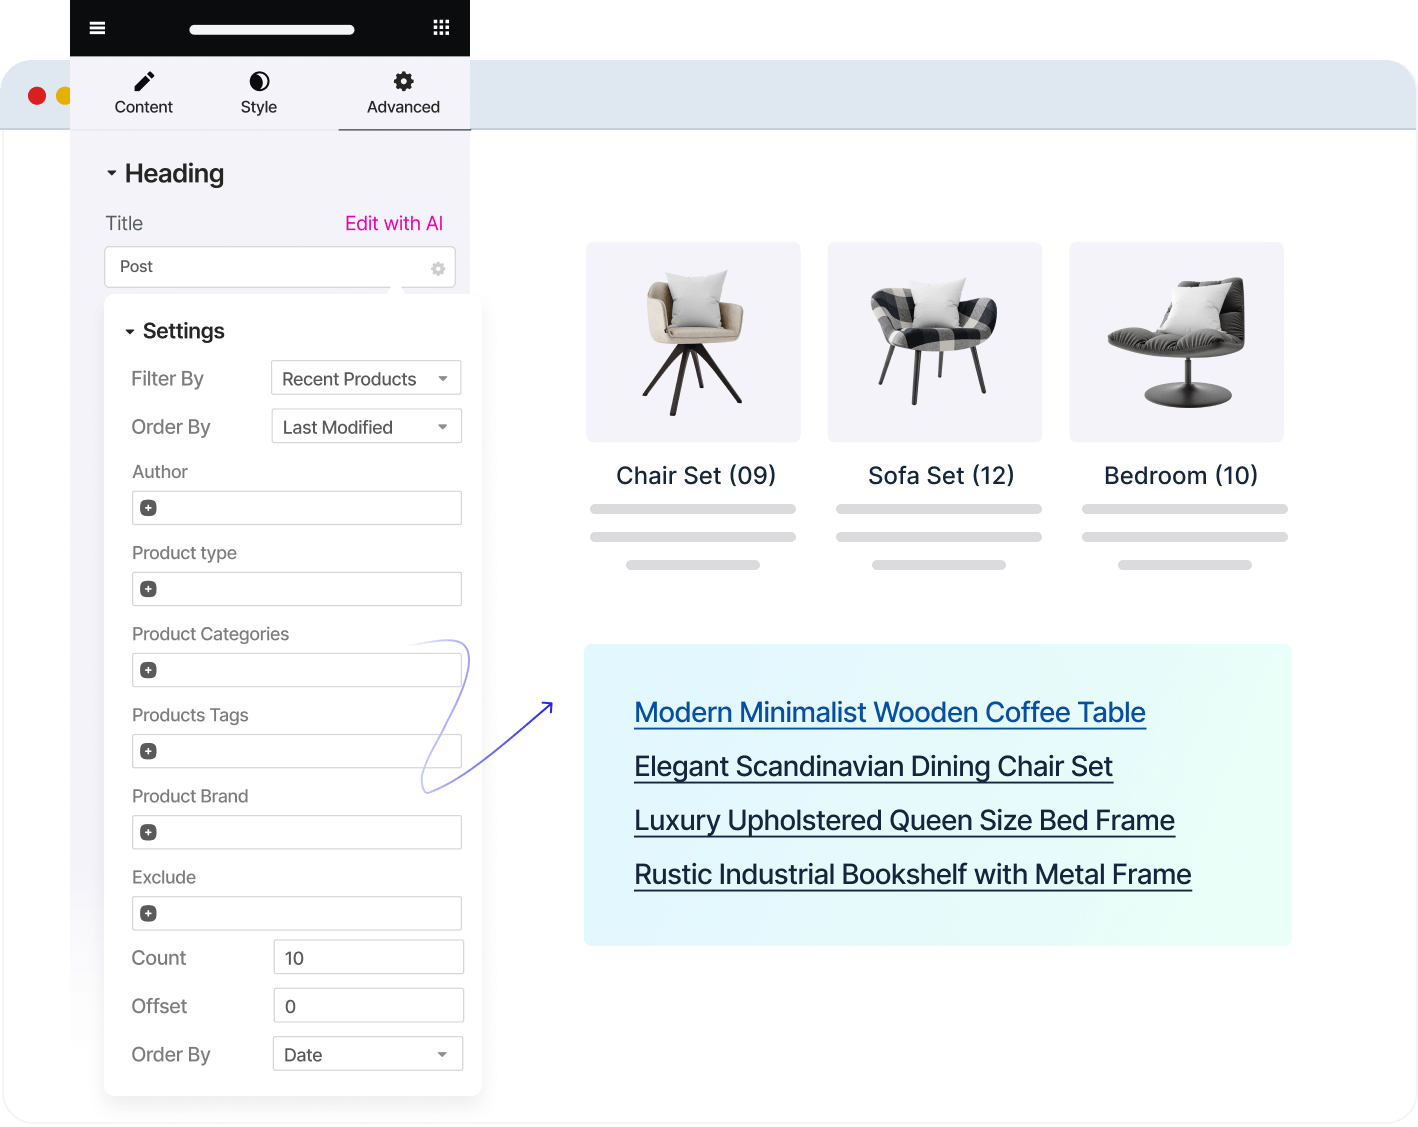The image size is (1418, 1127).
Task: Open the Modern Minimalist Wooden Coffee Table link
Action: (x=889, y=712)
